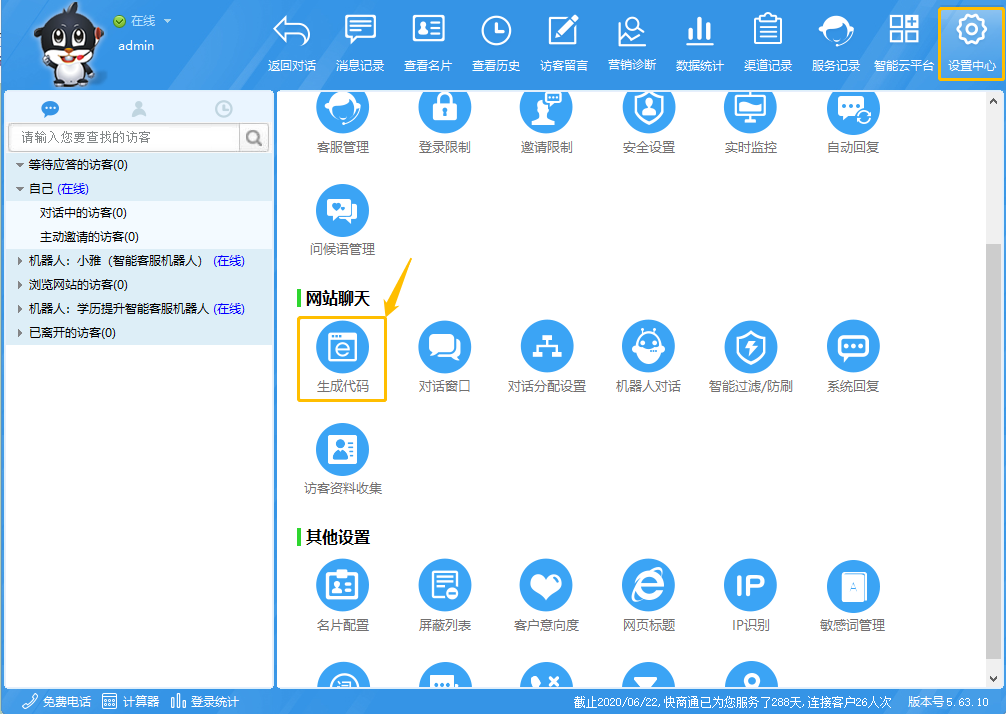Open the IP识别 settings icon
Image resolution: width=1006 pixels, height=714 pixels.
click(x=750, y=585)
